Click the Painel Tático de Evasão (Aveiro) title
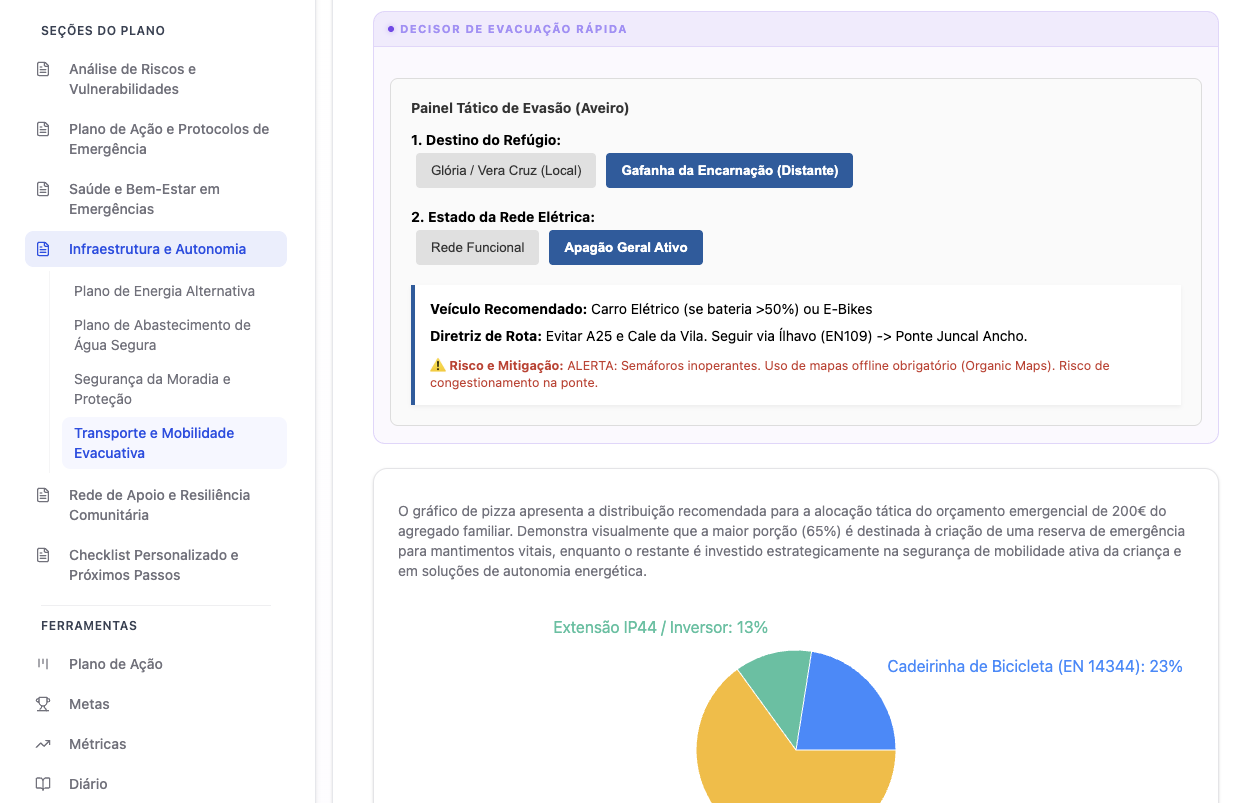Image resolution: width=1253 pixels, height=803 pixels. pyautogui.click(x=520, y=107)
